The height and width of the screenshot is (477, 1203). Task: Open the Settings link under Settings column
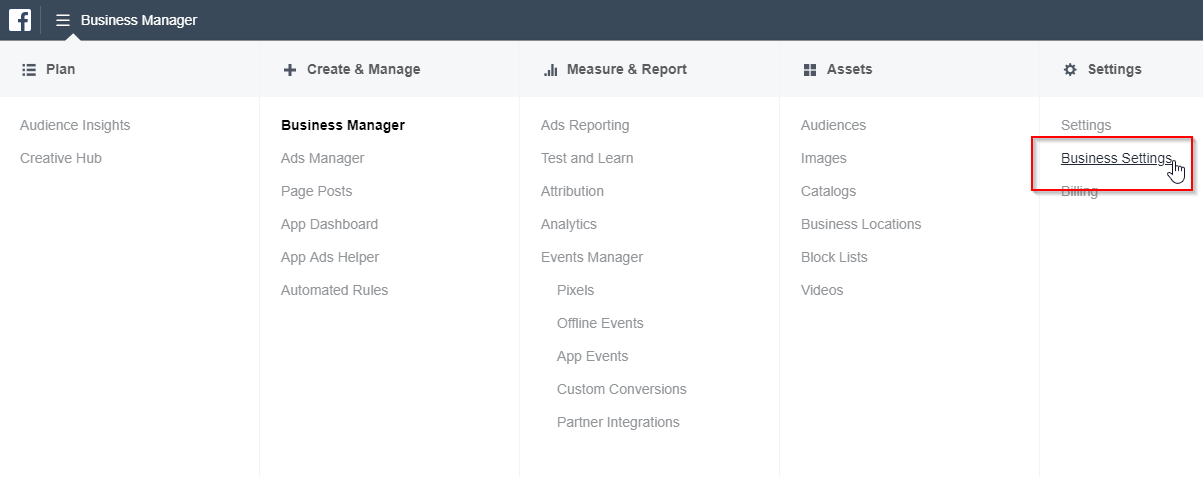point(1086,125)
